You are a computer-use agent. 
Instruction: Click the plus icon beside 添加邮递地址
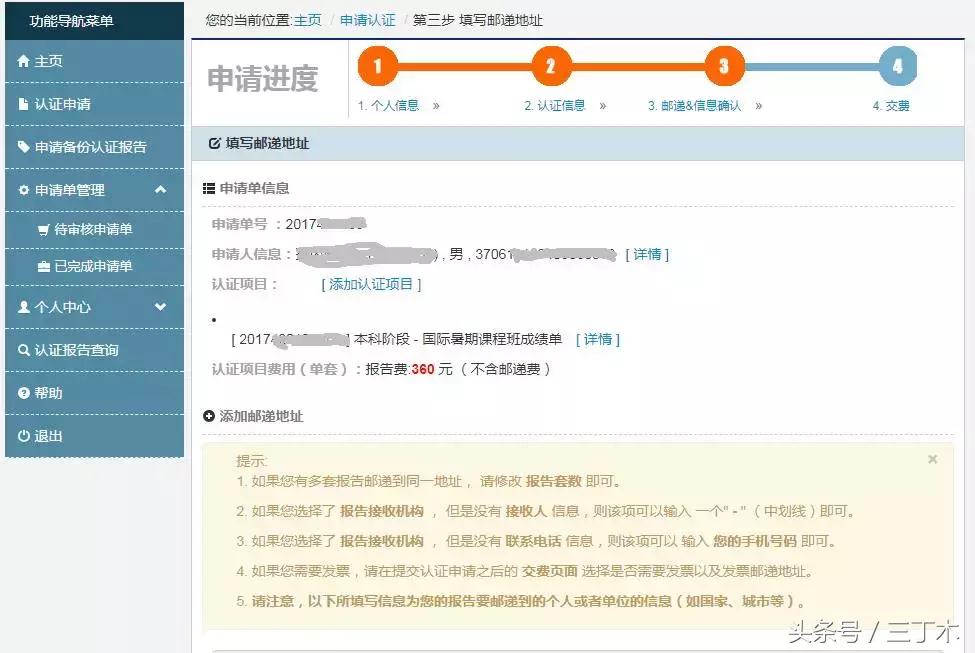pos(211,415)
